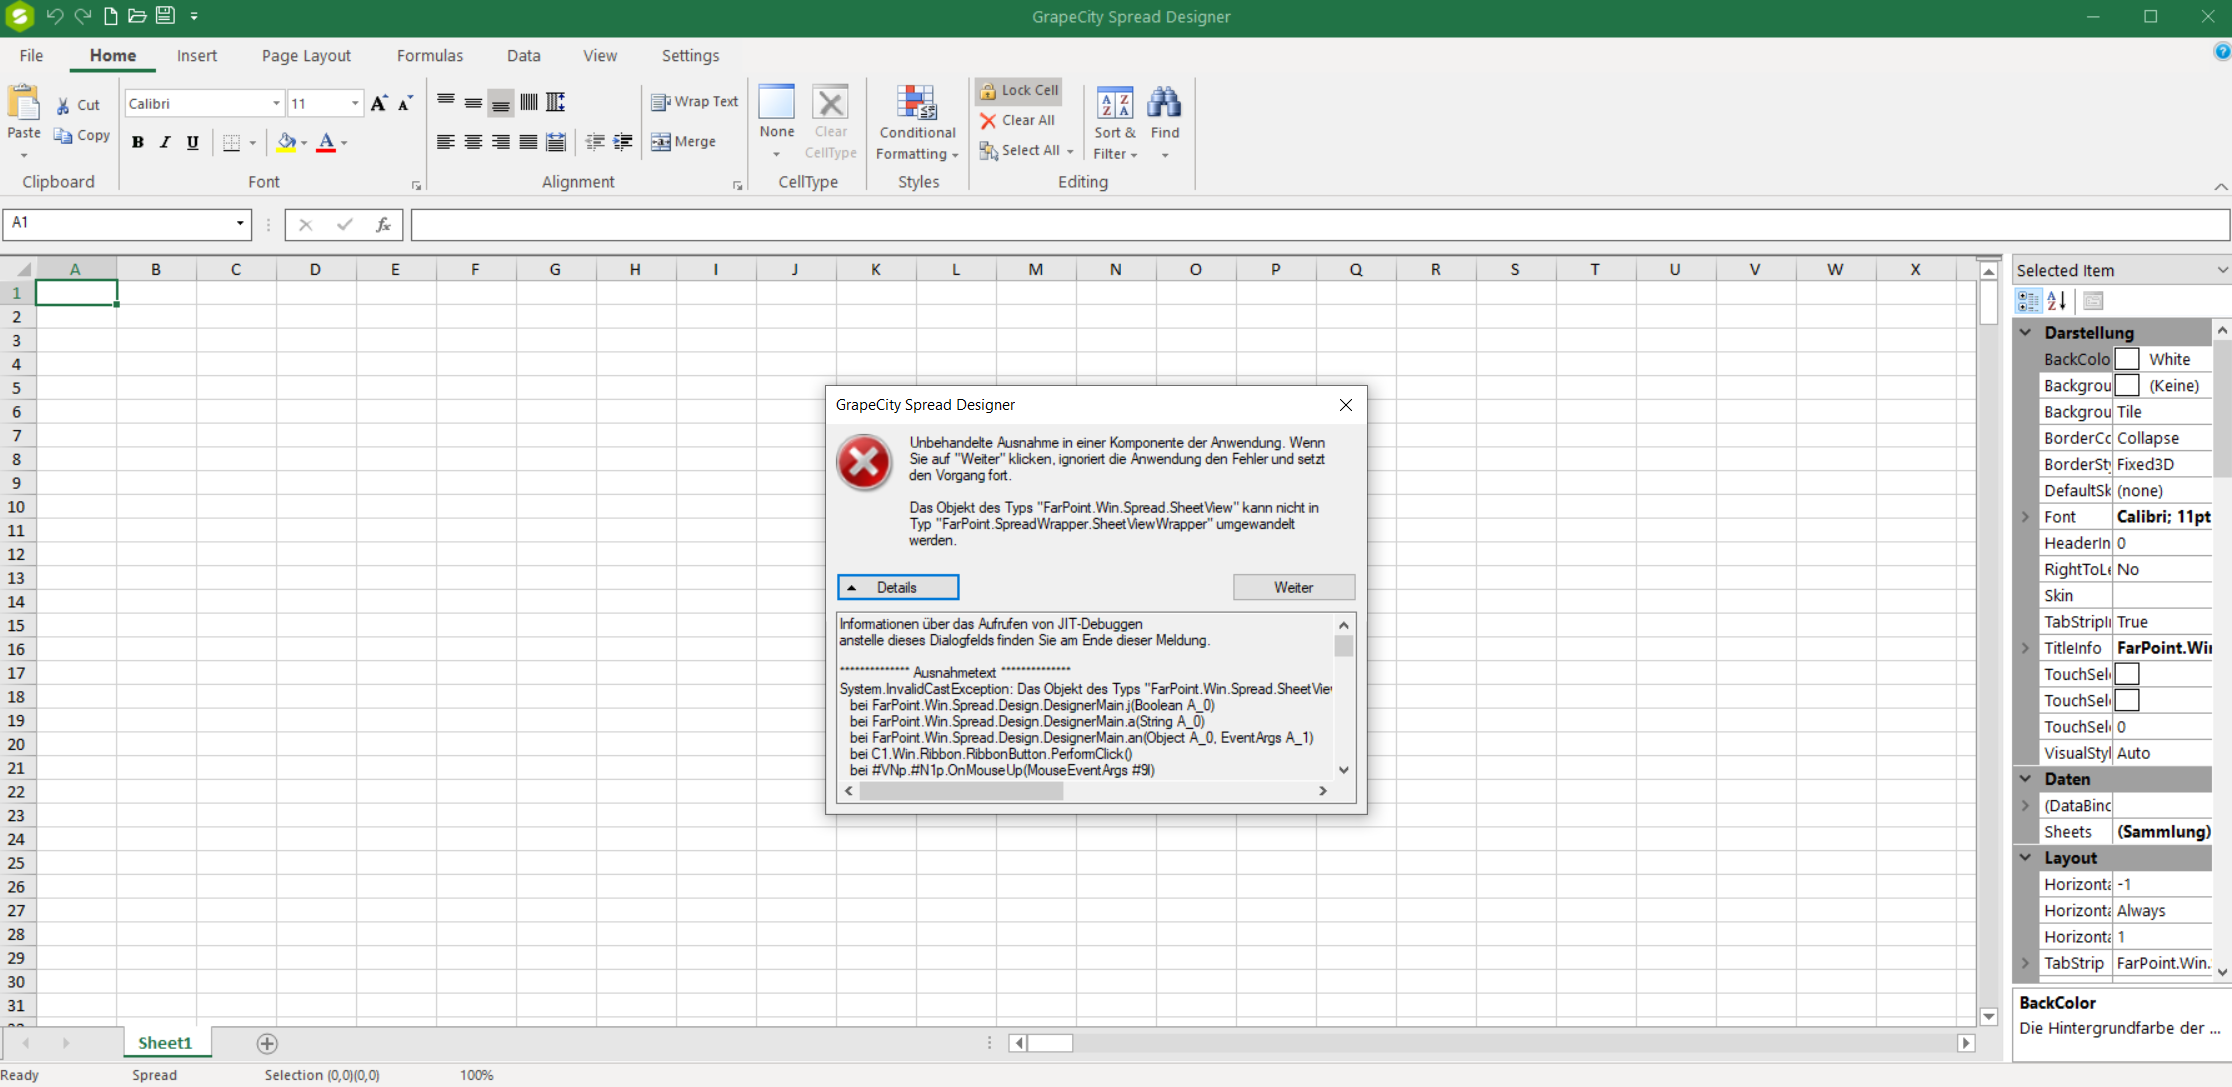Click the Redo arrow in the title bar

point(82,16)
